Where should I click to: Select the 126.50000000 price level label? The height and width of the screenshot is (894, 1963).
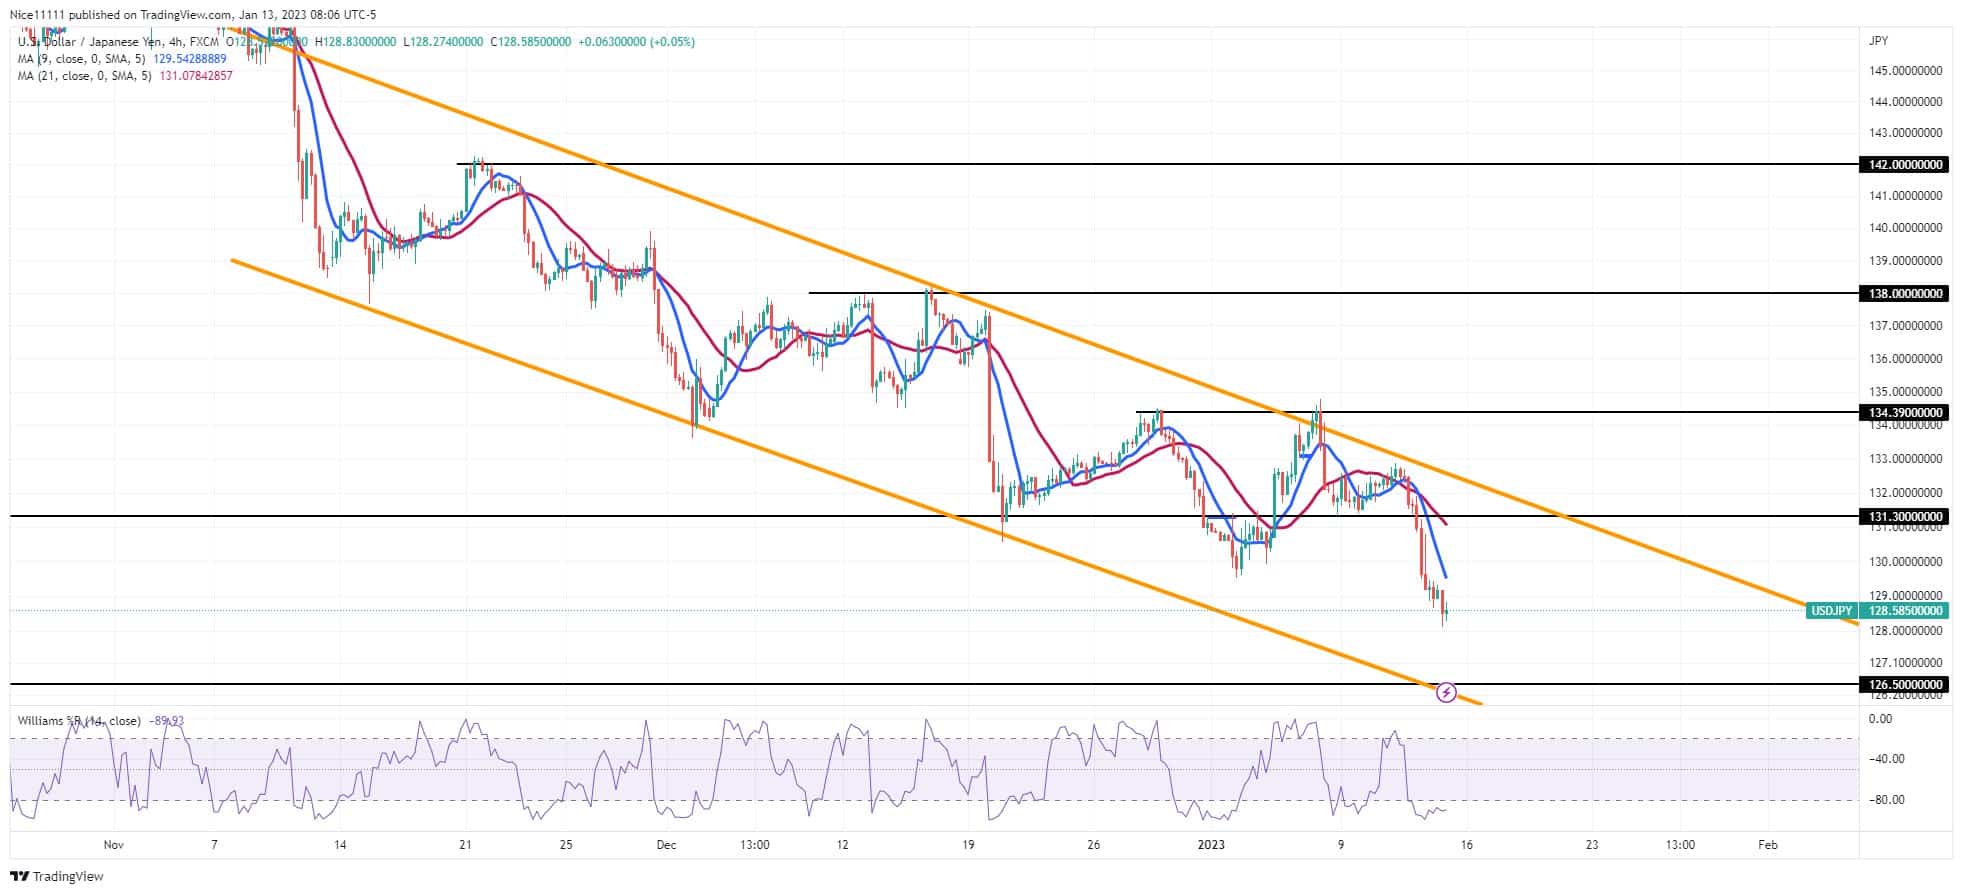(1904, 684)
